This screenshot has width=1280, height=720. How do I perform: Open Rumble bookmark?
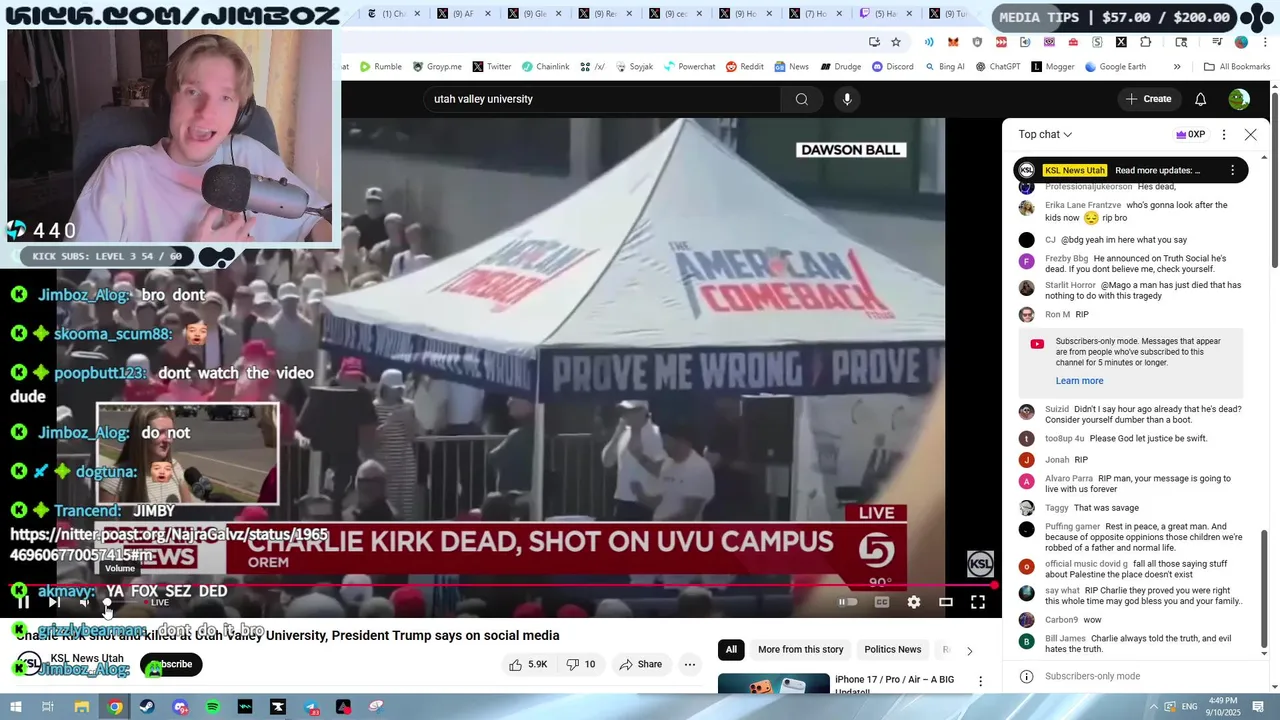pos(381,67)
